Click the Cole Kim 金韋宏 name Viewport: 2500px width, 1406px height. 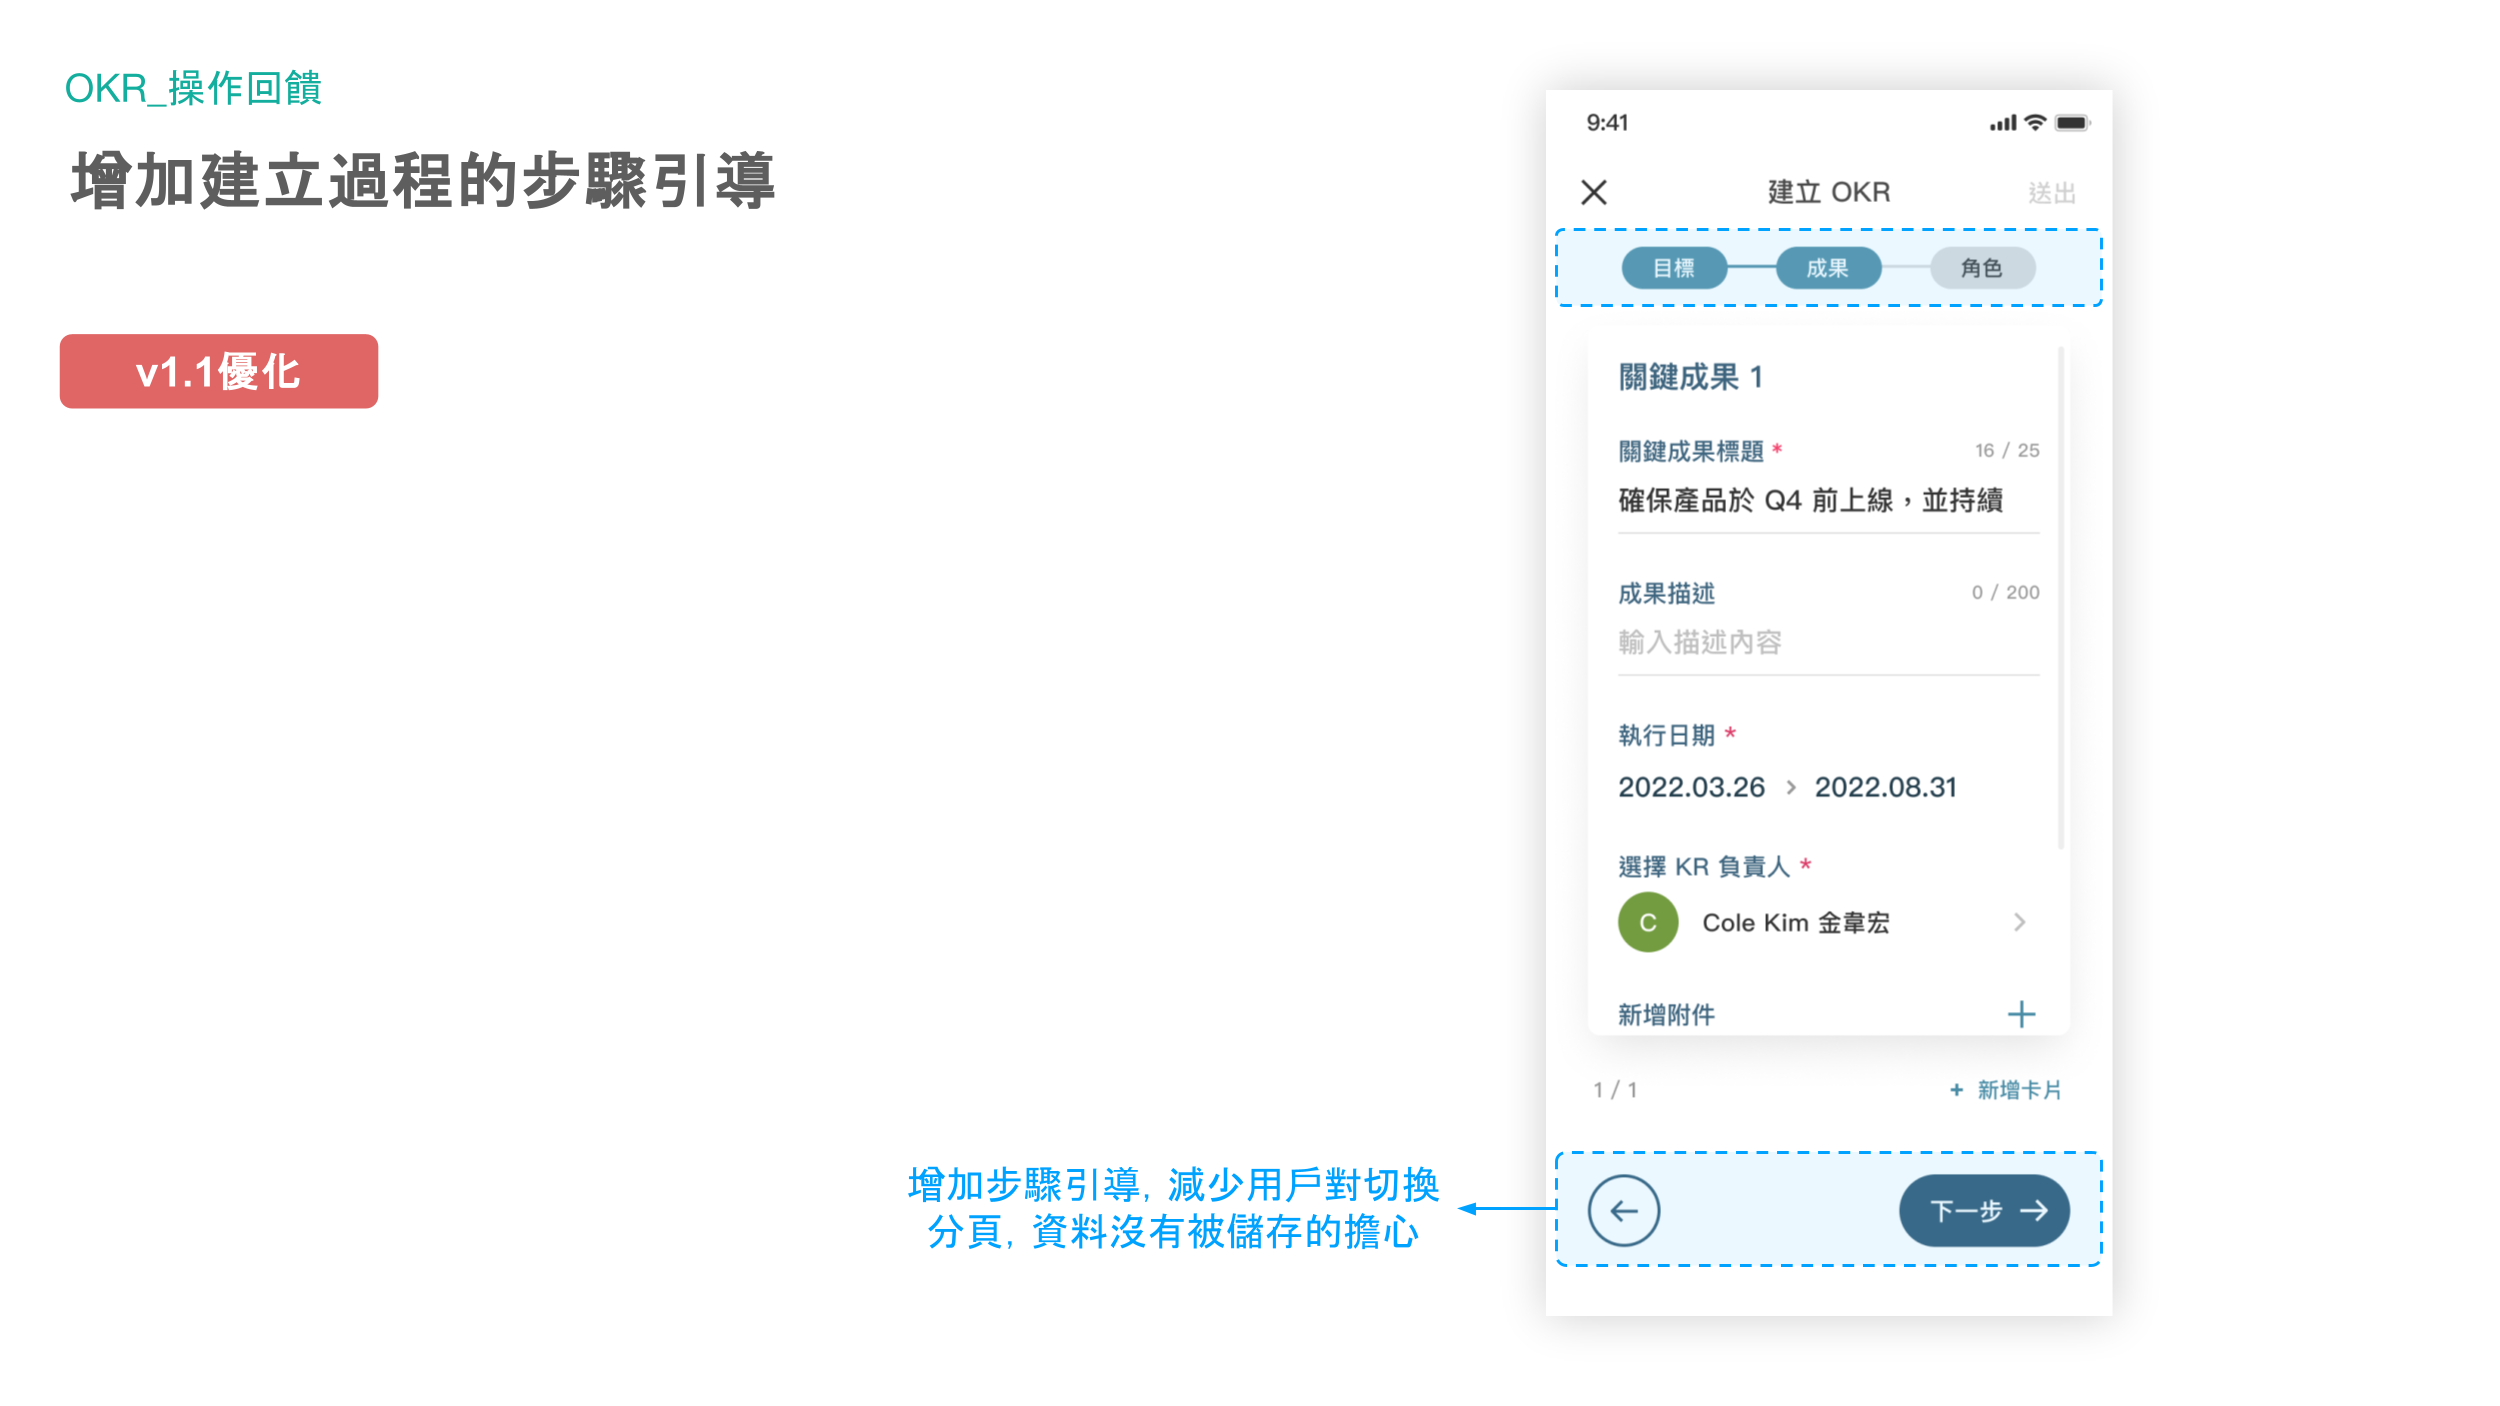coord(1796,923)
